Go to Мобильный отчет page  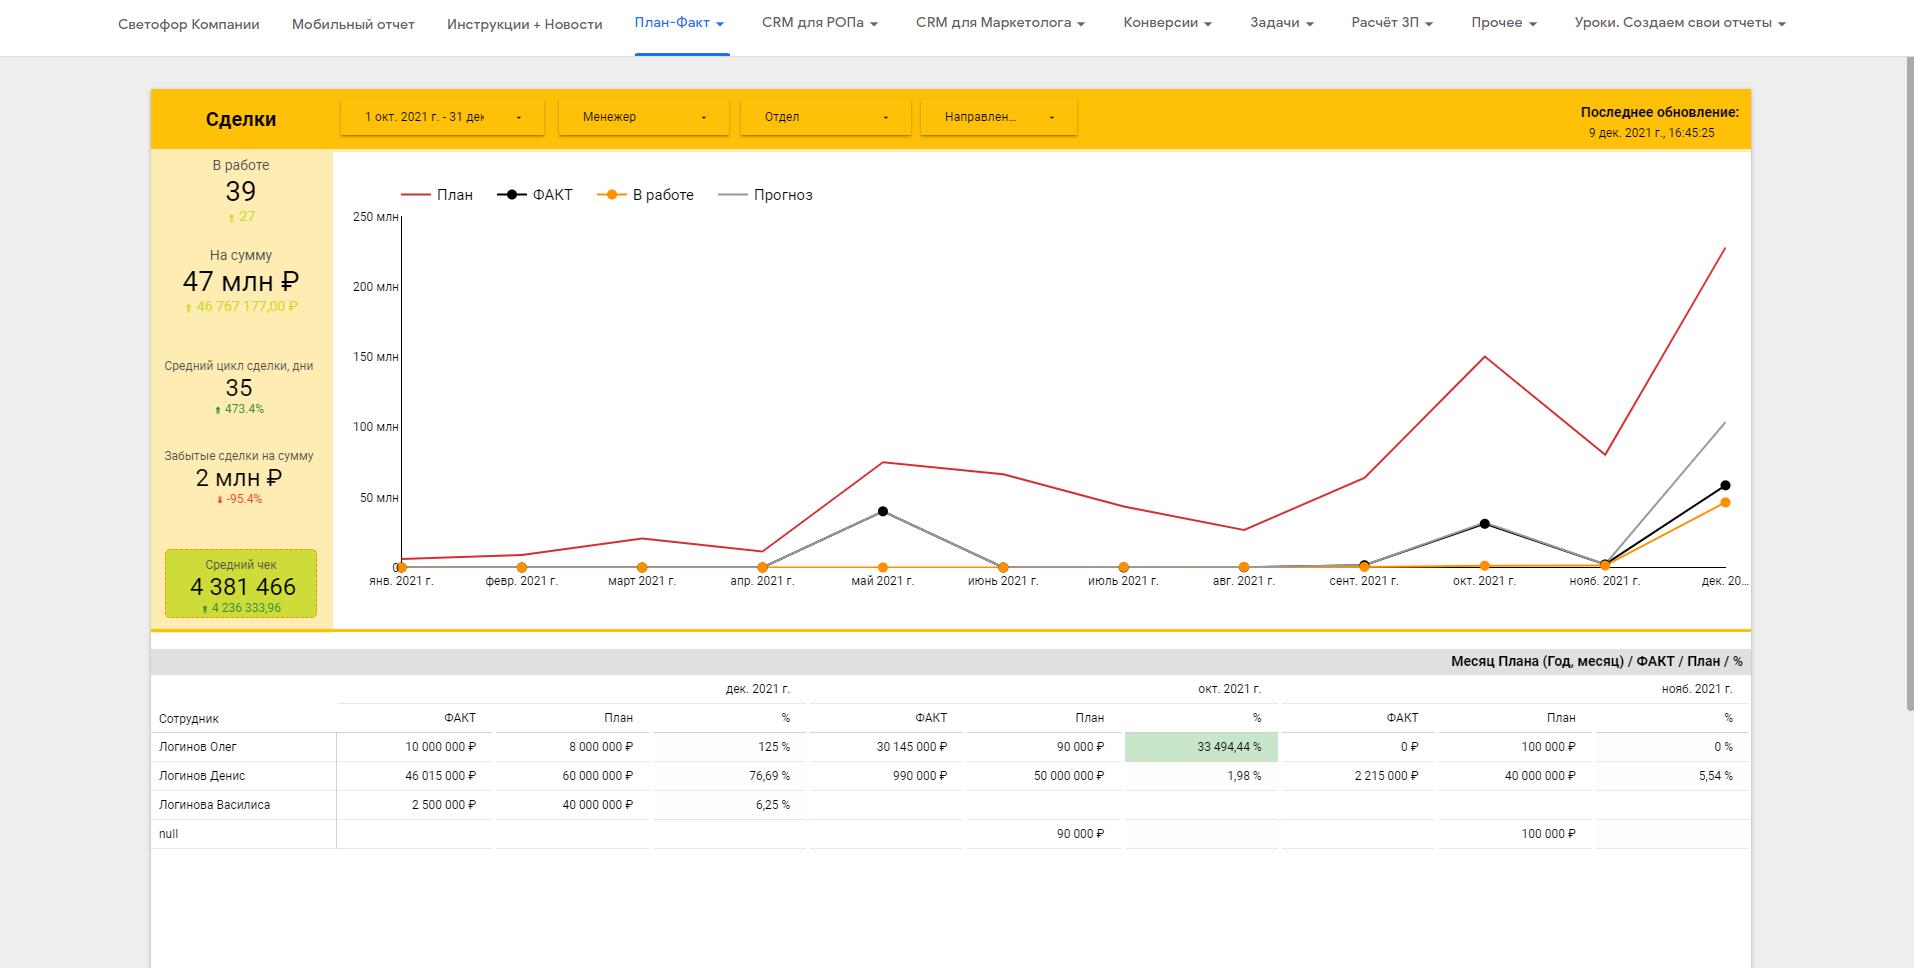[353, 24]
